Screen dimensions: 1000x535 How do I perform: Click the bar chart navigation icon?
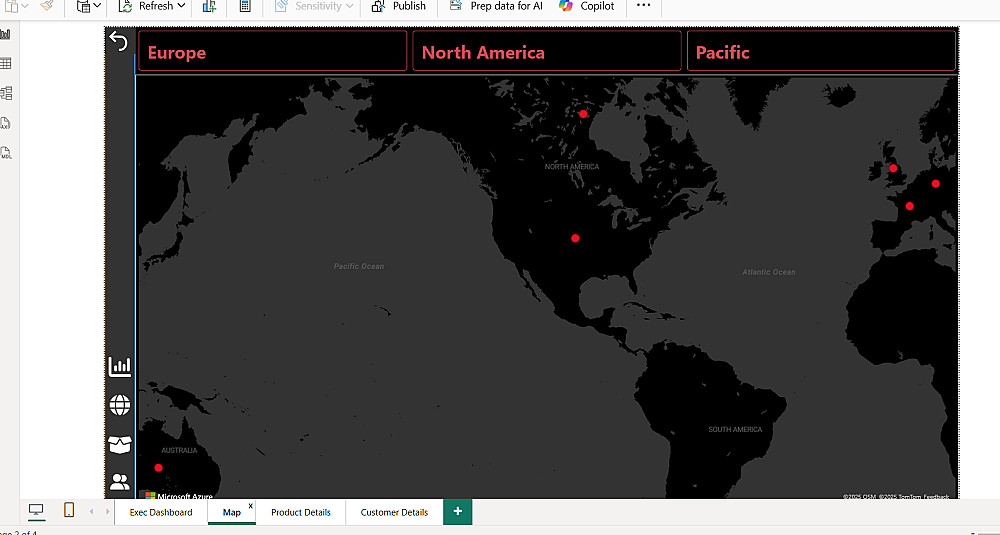(120, 367)
